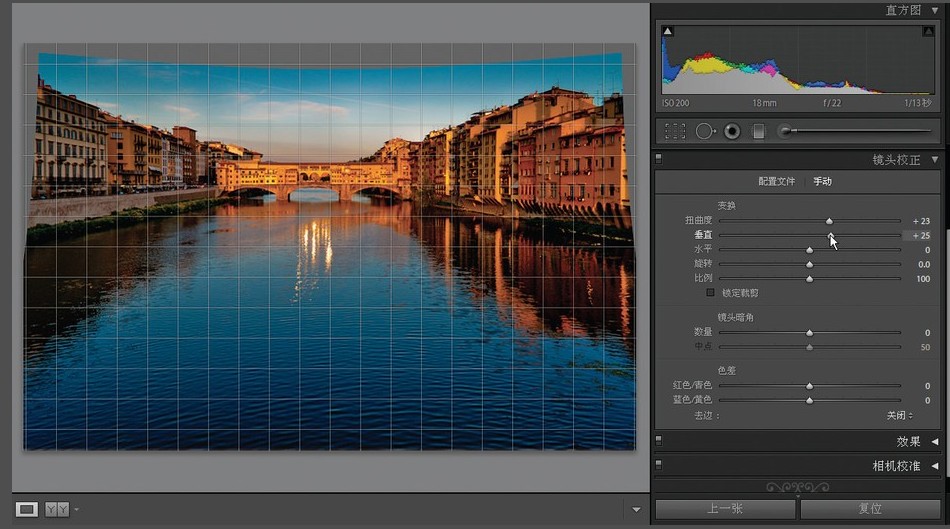The image size is (950, 529).
Task: Click the 色差 section label
Action: point(726,370)
